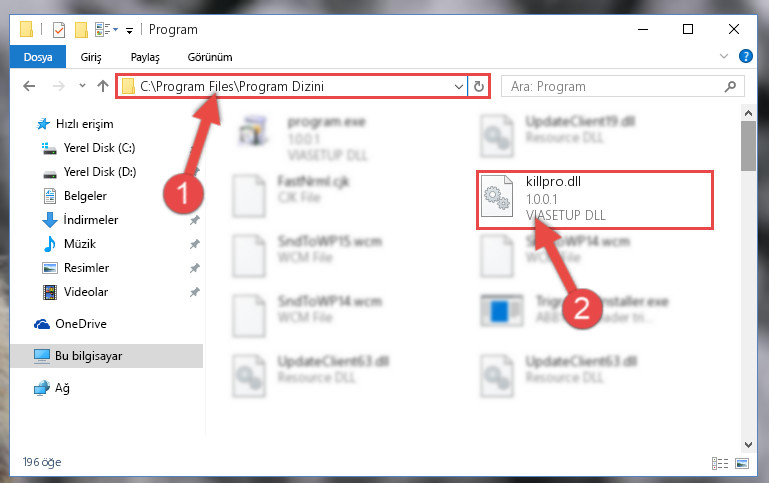Image resolution: width=769 pixels, height=483 pixels.
Task: Click the New folder icon in the title bar toolbar
Action: coord(81,30)
